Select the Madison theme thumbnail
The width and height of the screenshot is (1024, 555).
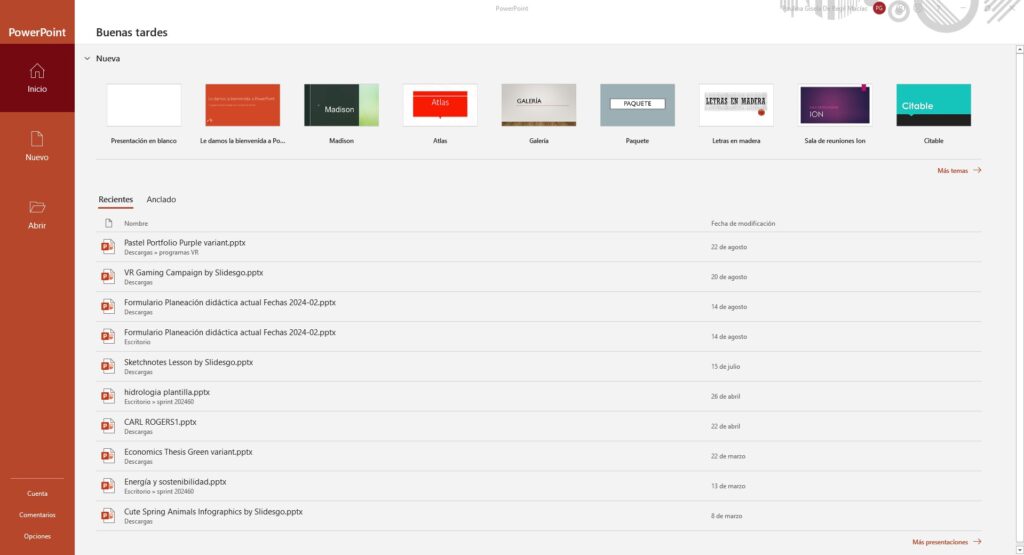pyautogui.click(x=341, y=105)
